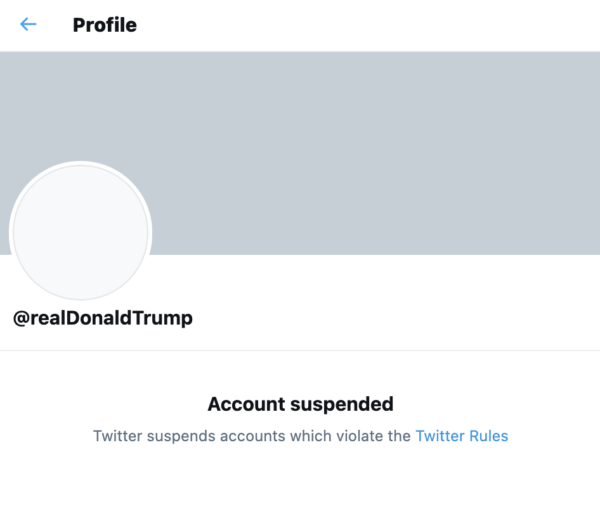The height and width of the screenshot is (516, 600).
Task: Click the word "Rules" in the blue link
Action: 490,436
